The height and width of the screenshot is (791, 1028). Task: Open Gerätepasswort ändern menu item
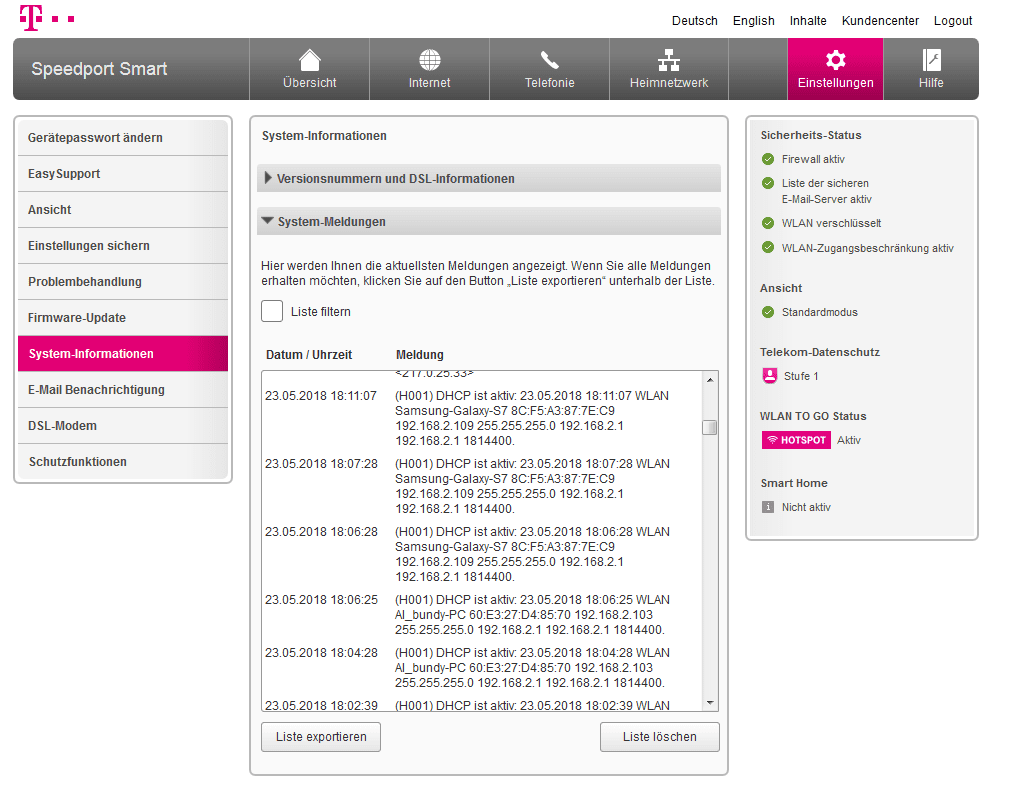(x=123, y=138)
